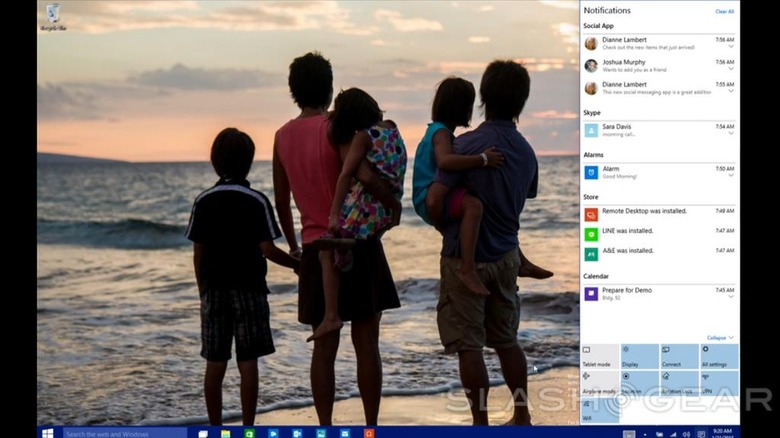This screenshot has width=780, height=438.
Task: Toggle the VPN quick action
Action: point(719,383)
